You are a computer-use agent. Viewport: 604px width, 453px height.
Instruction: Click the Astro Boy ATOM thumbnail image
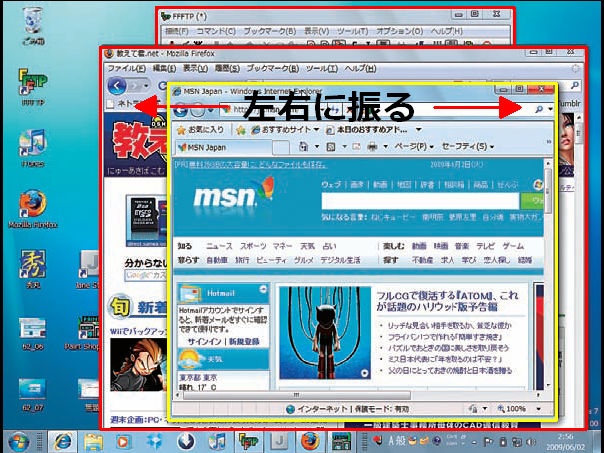coord(325,333)
